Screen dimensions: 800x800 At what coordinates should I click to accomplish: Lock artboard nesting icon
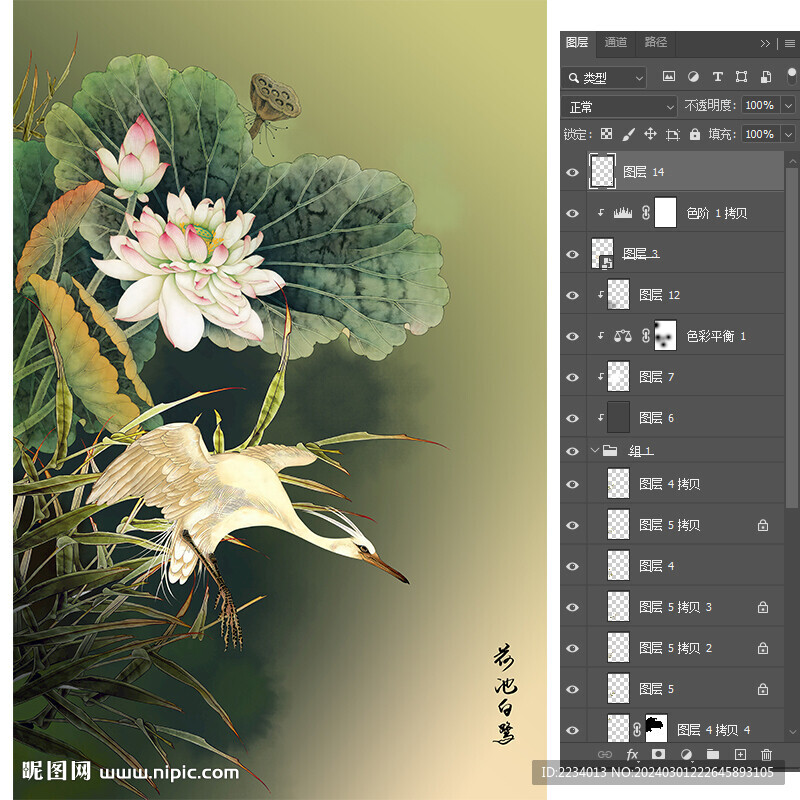click(673, 135)
